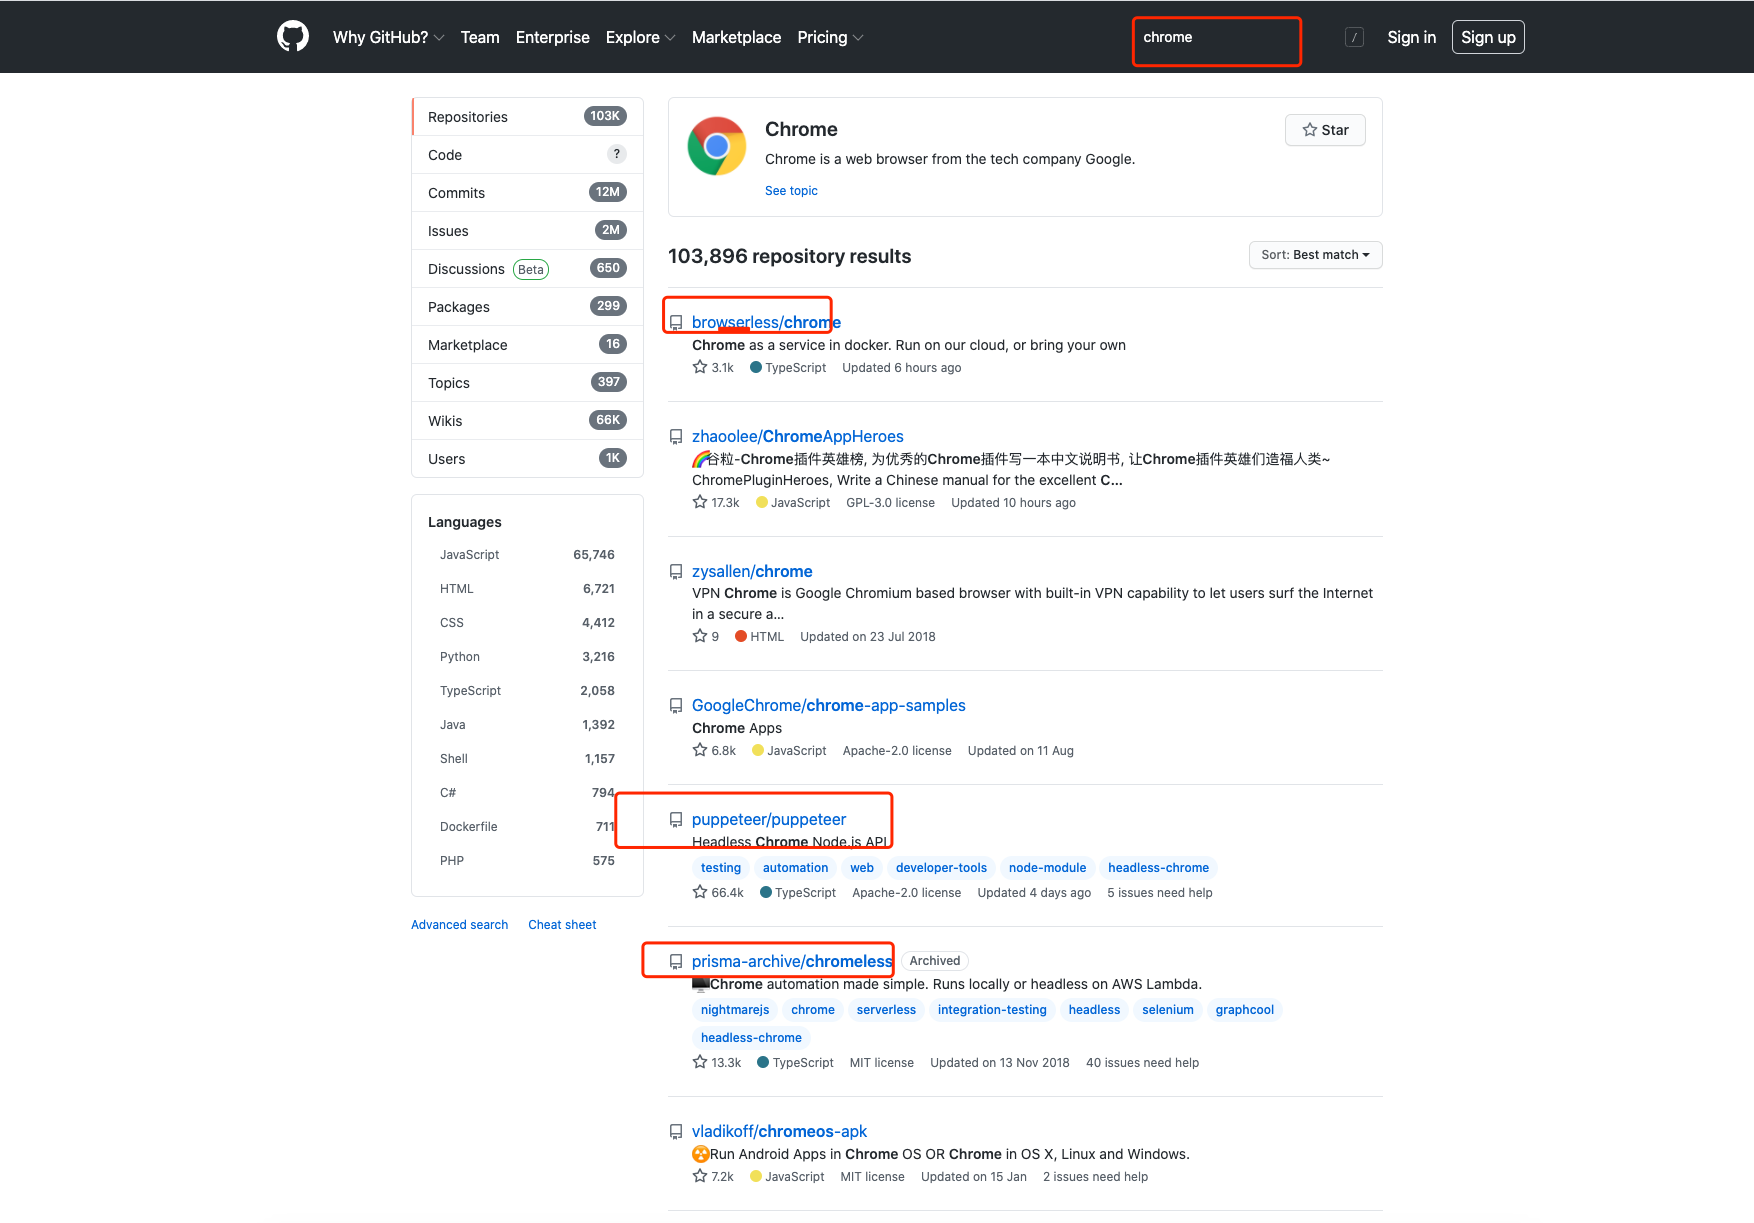Click repo icon beside vladikoff/chromeos-apk
Image resolution: width=1754 pixels, height=1223 pixels.
(676, 1132)
